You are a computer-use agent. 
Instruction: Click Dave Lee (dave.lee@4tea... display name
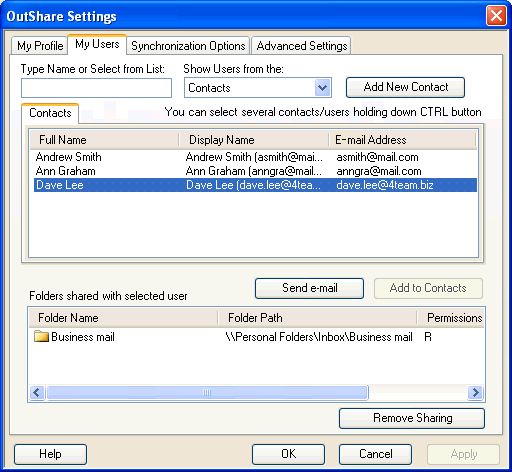[253, 185]
